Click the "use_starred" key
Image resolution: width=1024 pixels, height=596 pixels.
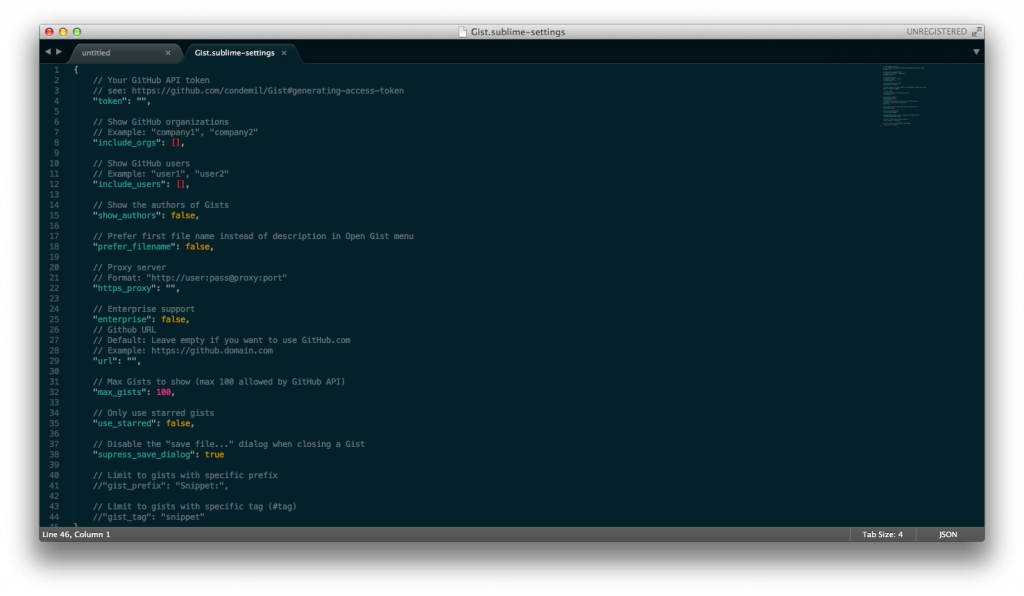[x=124, y=424]
